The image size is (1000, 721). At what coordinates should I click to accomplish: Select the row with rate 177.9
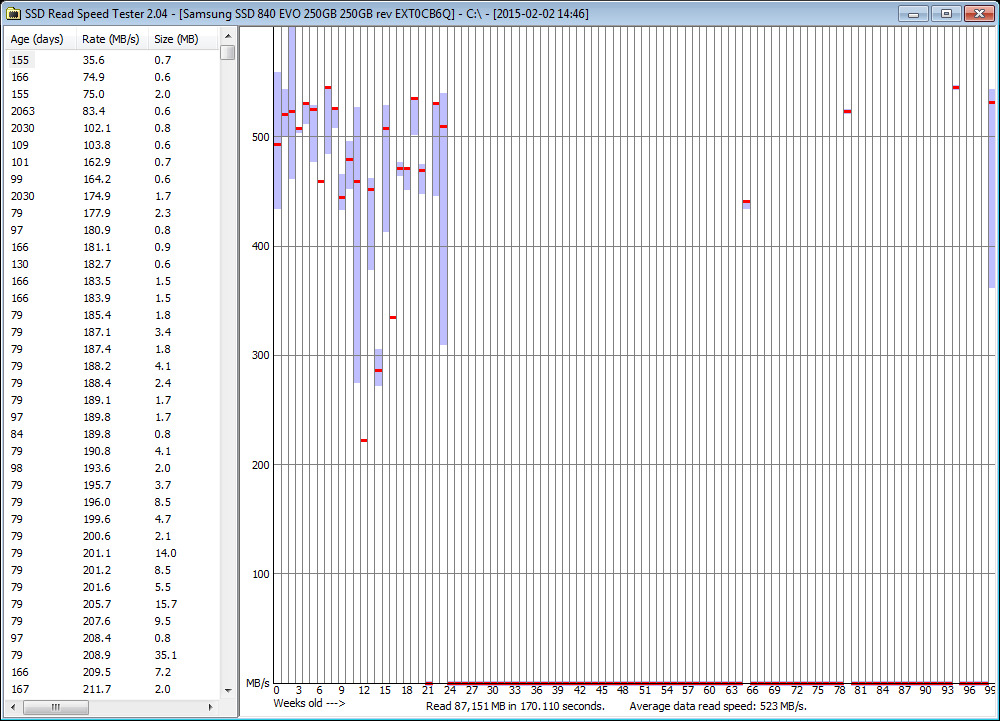(112, 213)
